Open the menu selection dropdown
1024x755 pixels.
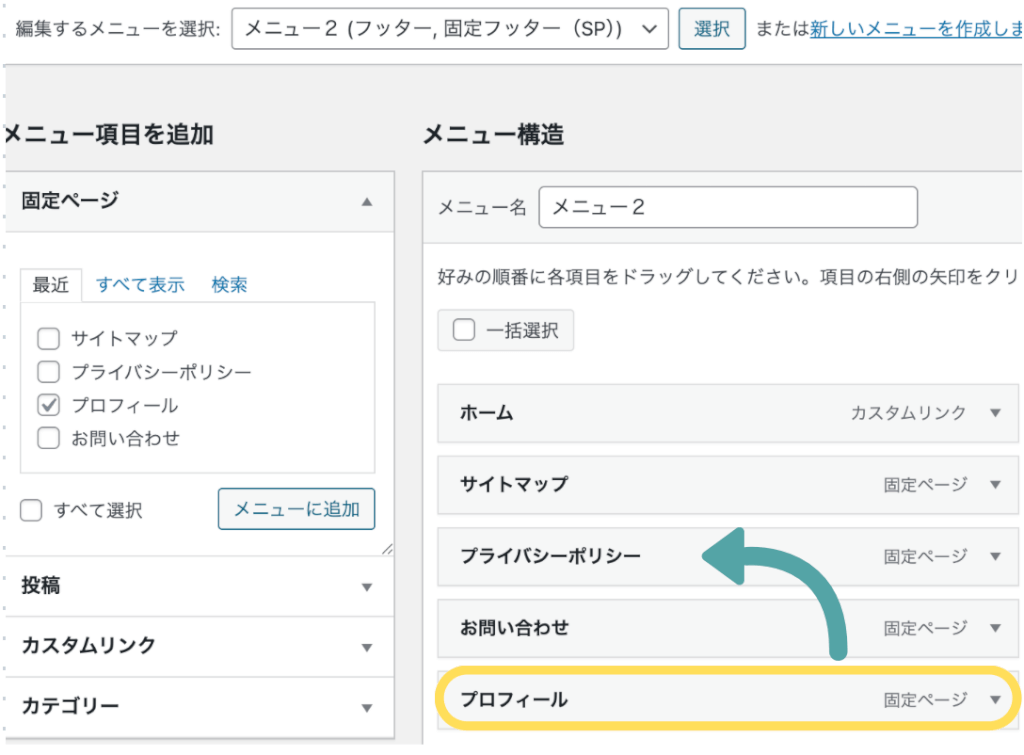(x=449, y=30)
